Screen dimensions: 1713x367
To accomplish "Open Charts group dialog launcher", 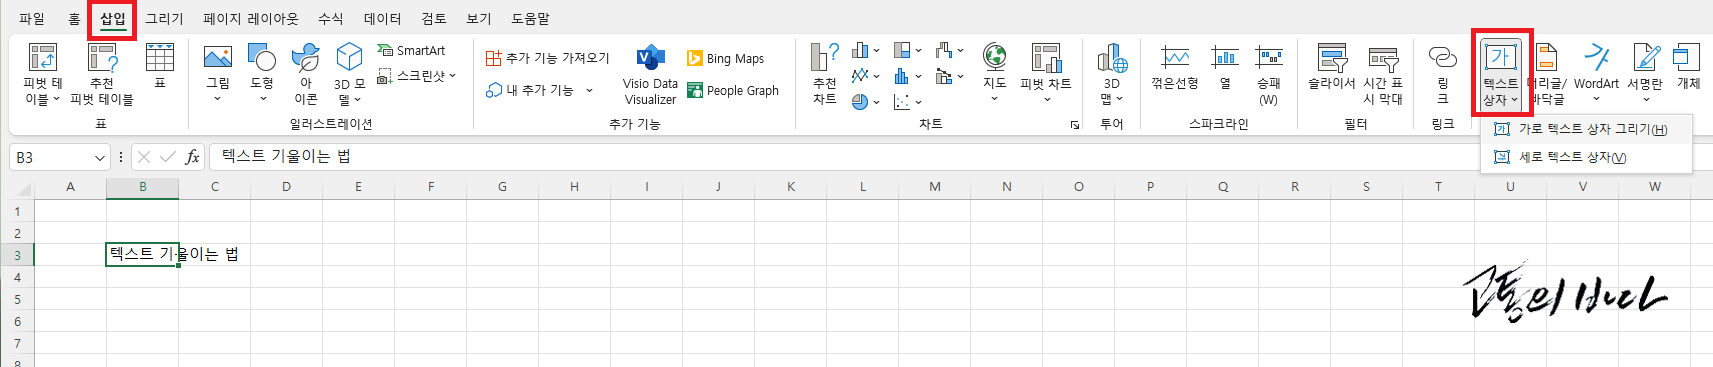I will pyautogui.click(x=1075, y=125).
